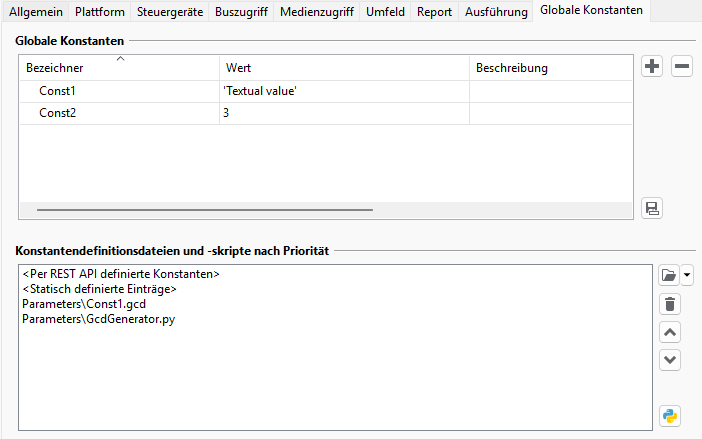
Task: Click the Python script icon
Action: [x=670, y=416]
